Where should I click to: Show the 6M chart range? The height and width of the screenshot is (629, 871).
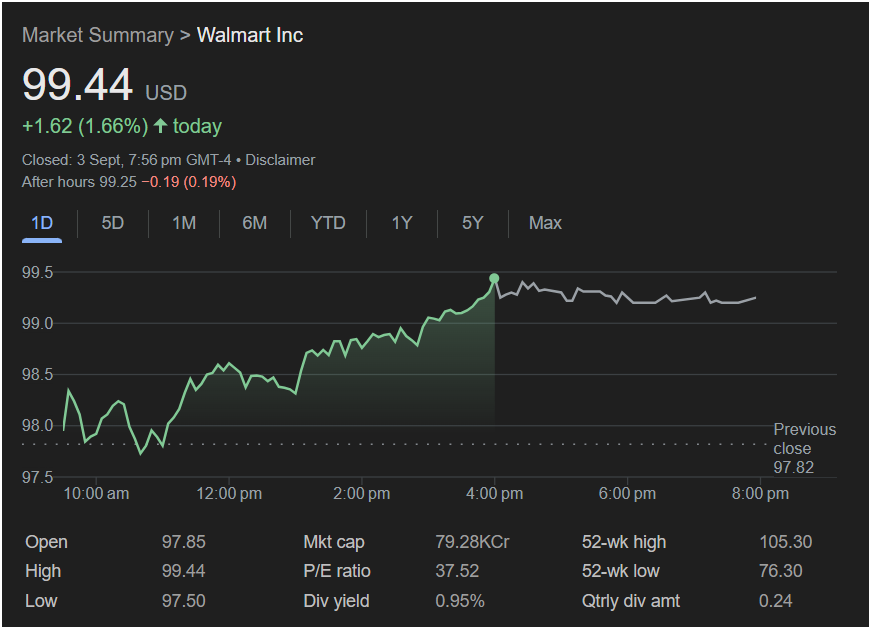255,223
